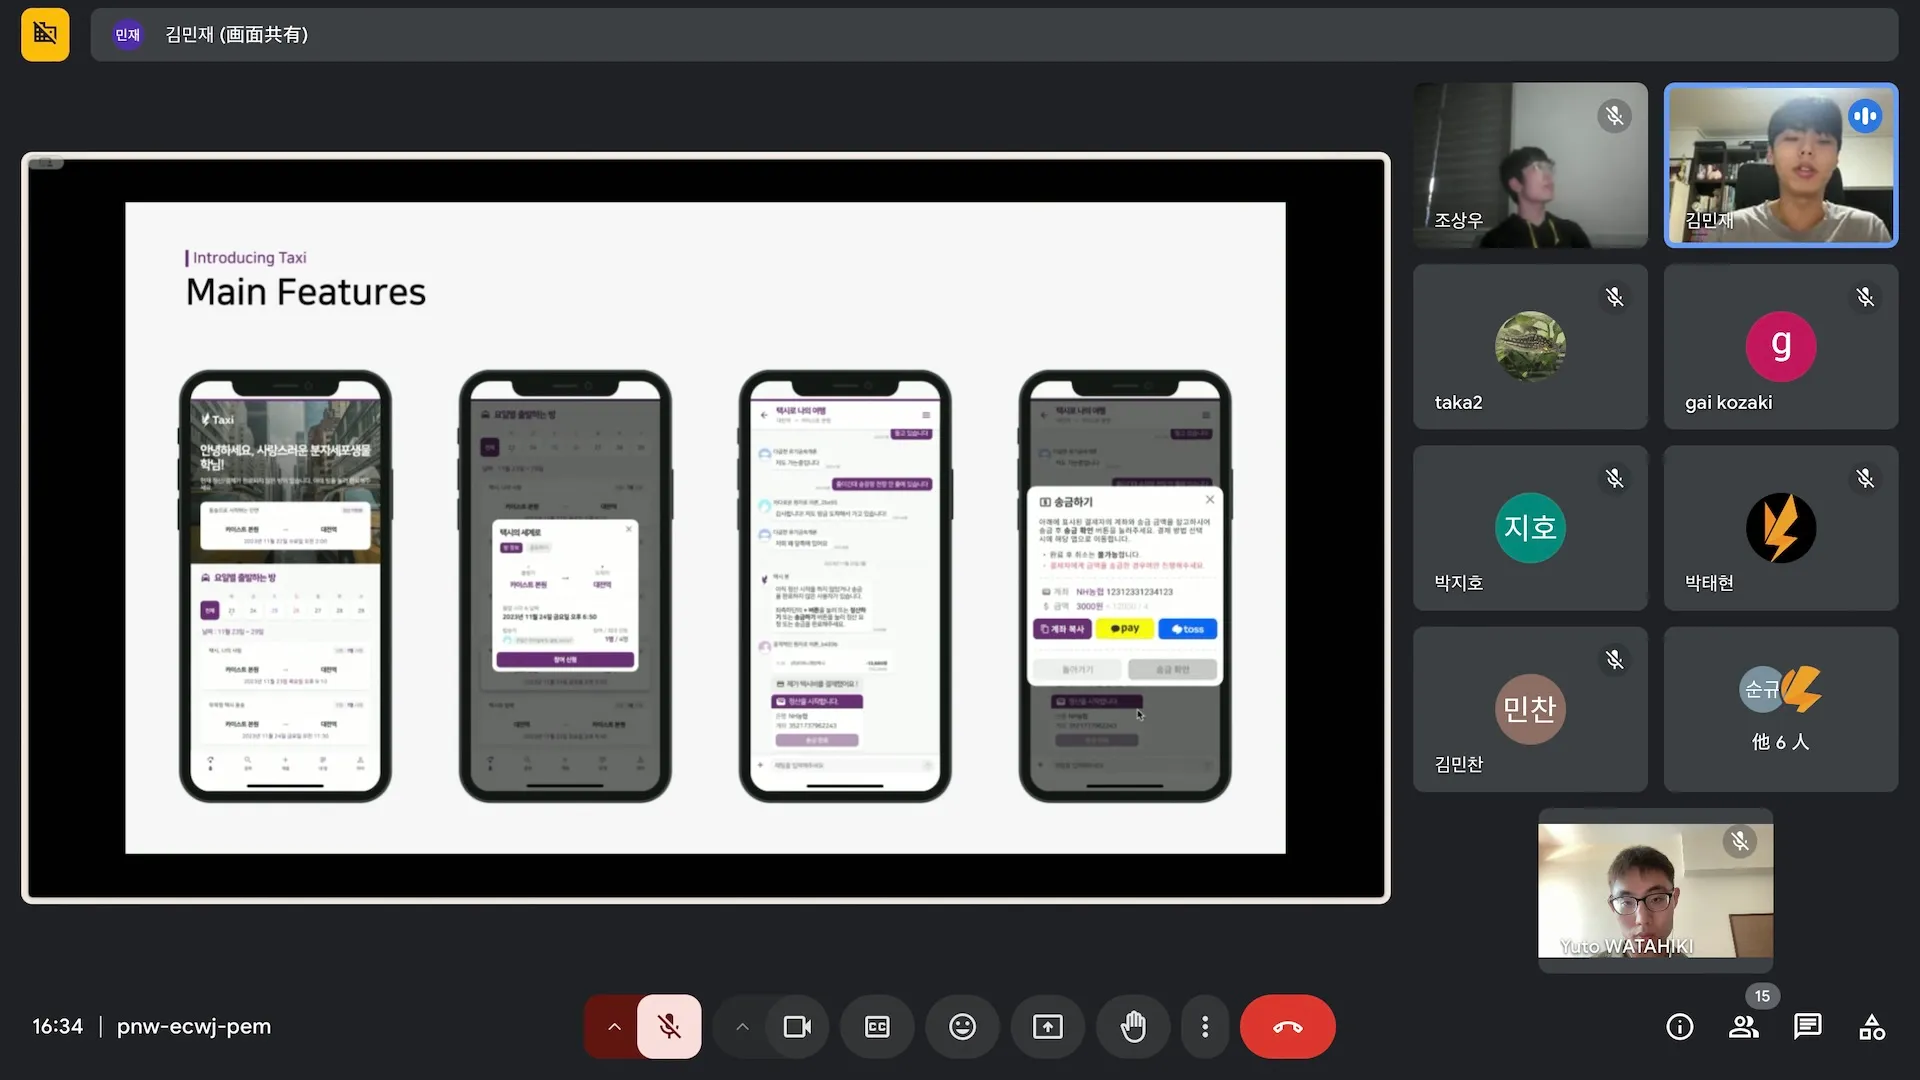Unmute the microphone

[x=669, y=1027]
